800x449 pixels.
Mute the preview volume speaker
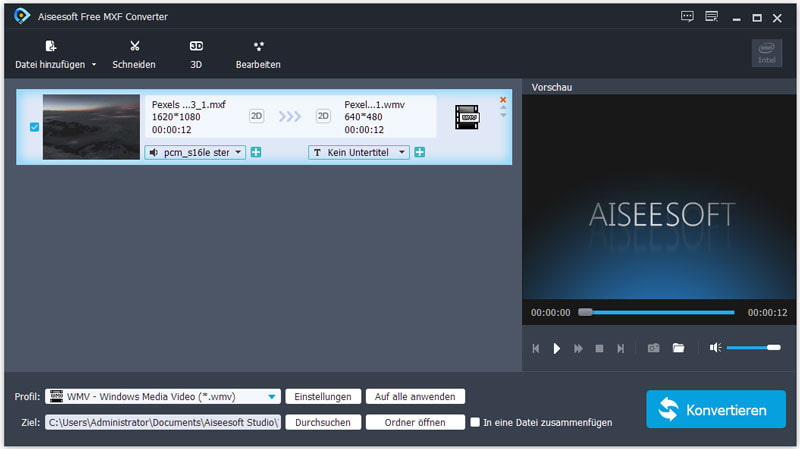[715, 347]
